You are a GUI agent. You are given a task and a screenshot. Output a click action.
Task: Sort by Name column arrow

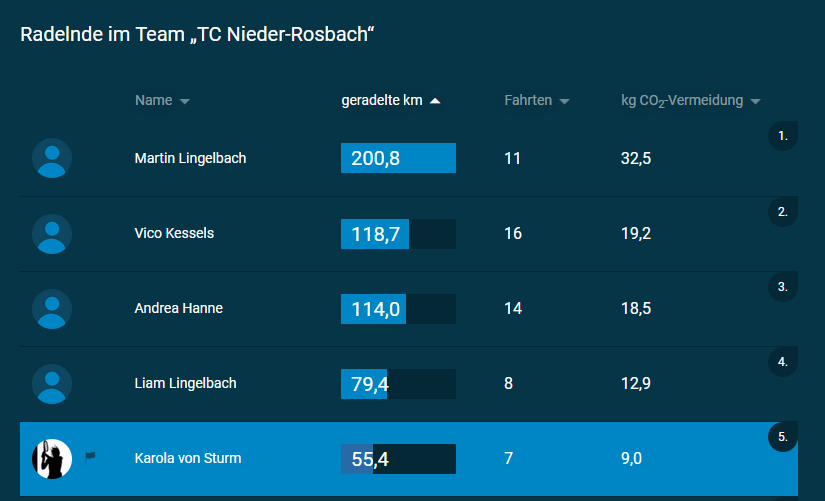[185, 101]
